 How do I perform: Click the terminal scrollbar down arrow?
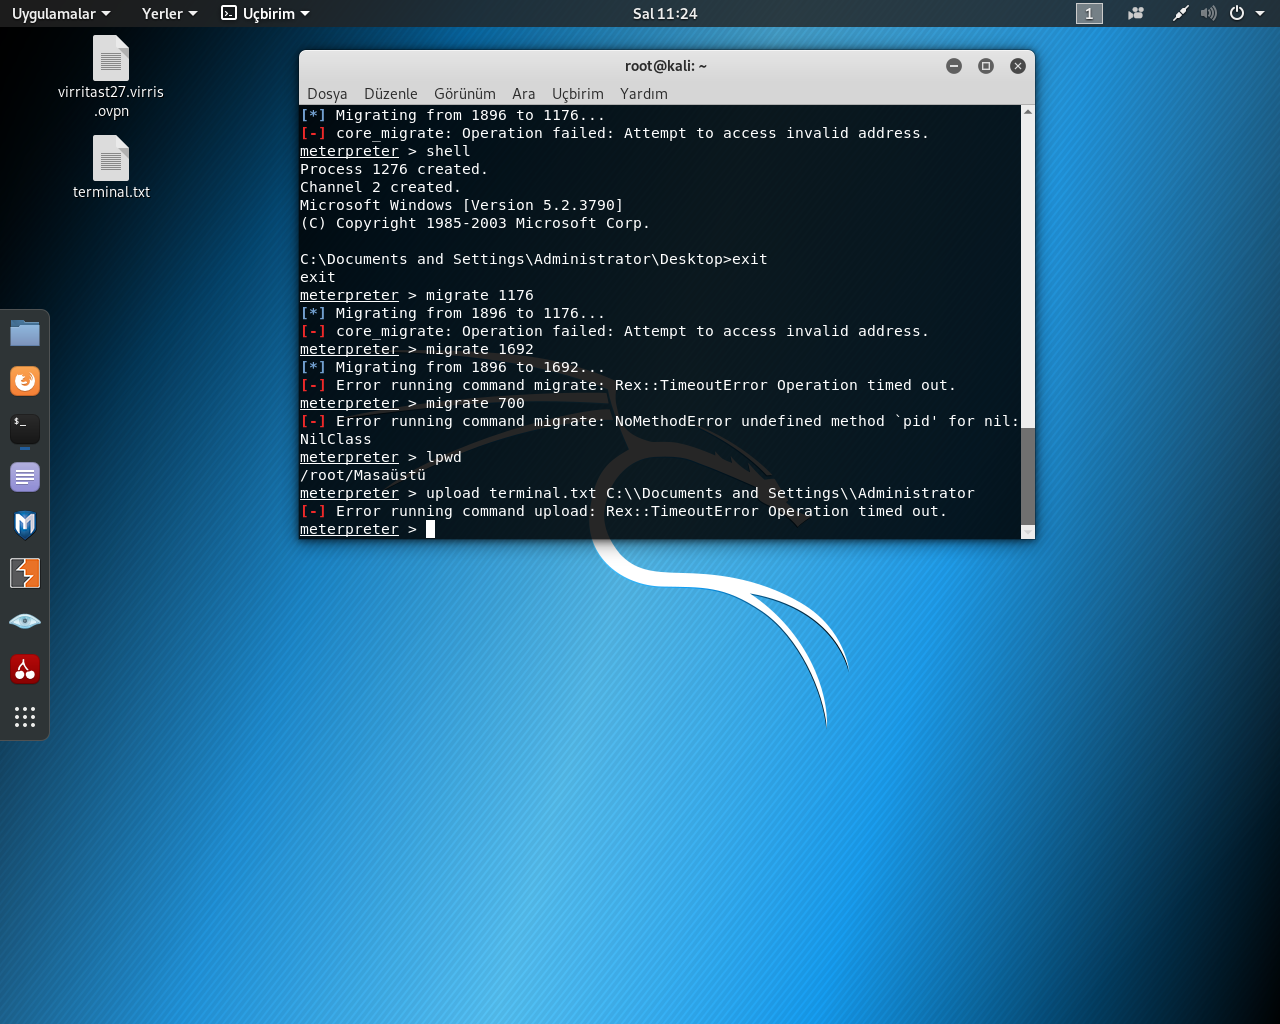[1028, 533]
